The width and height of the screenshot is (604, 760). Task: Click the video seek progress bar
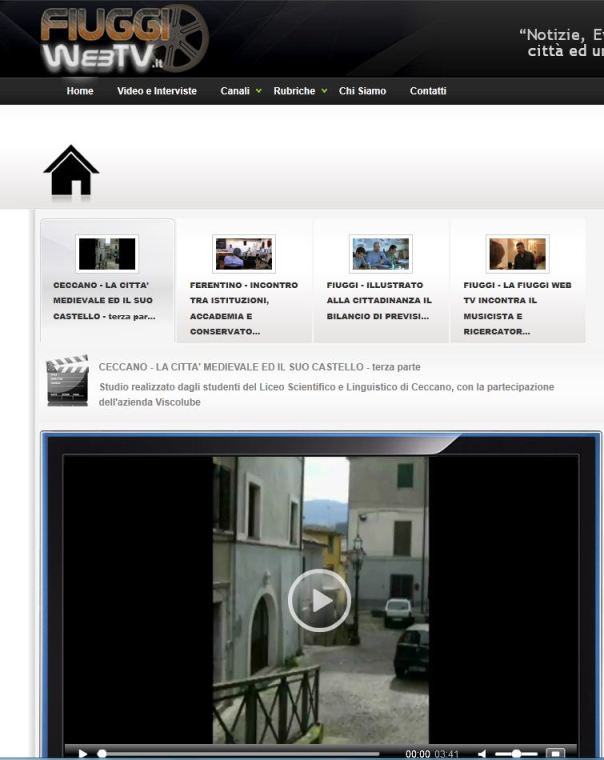point(240,753)
